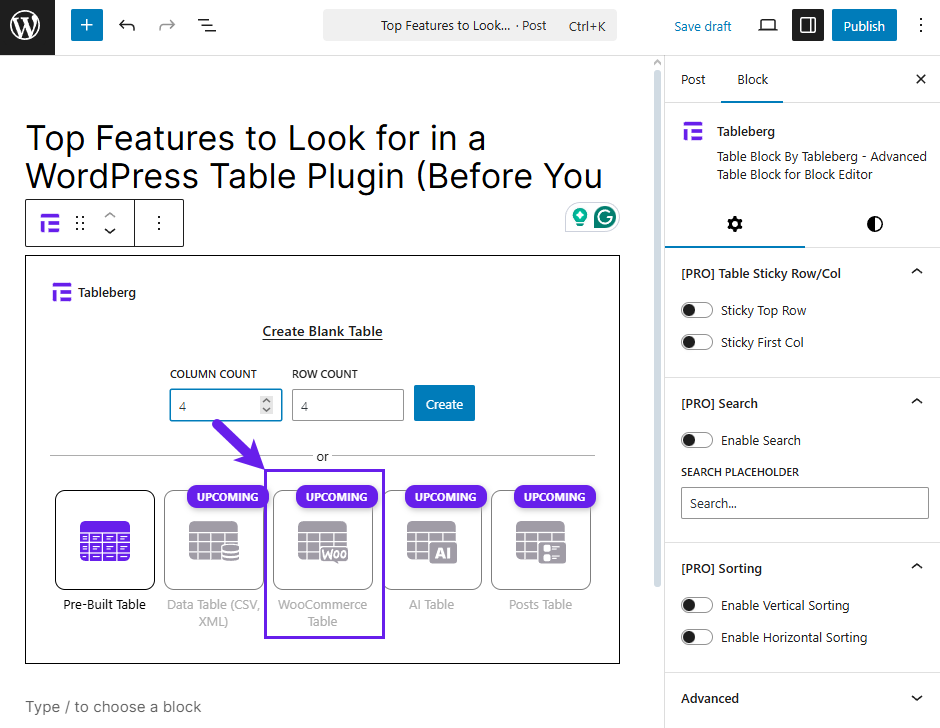Toggle Enable Horizontal Sorting

pos(697,637)
